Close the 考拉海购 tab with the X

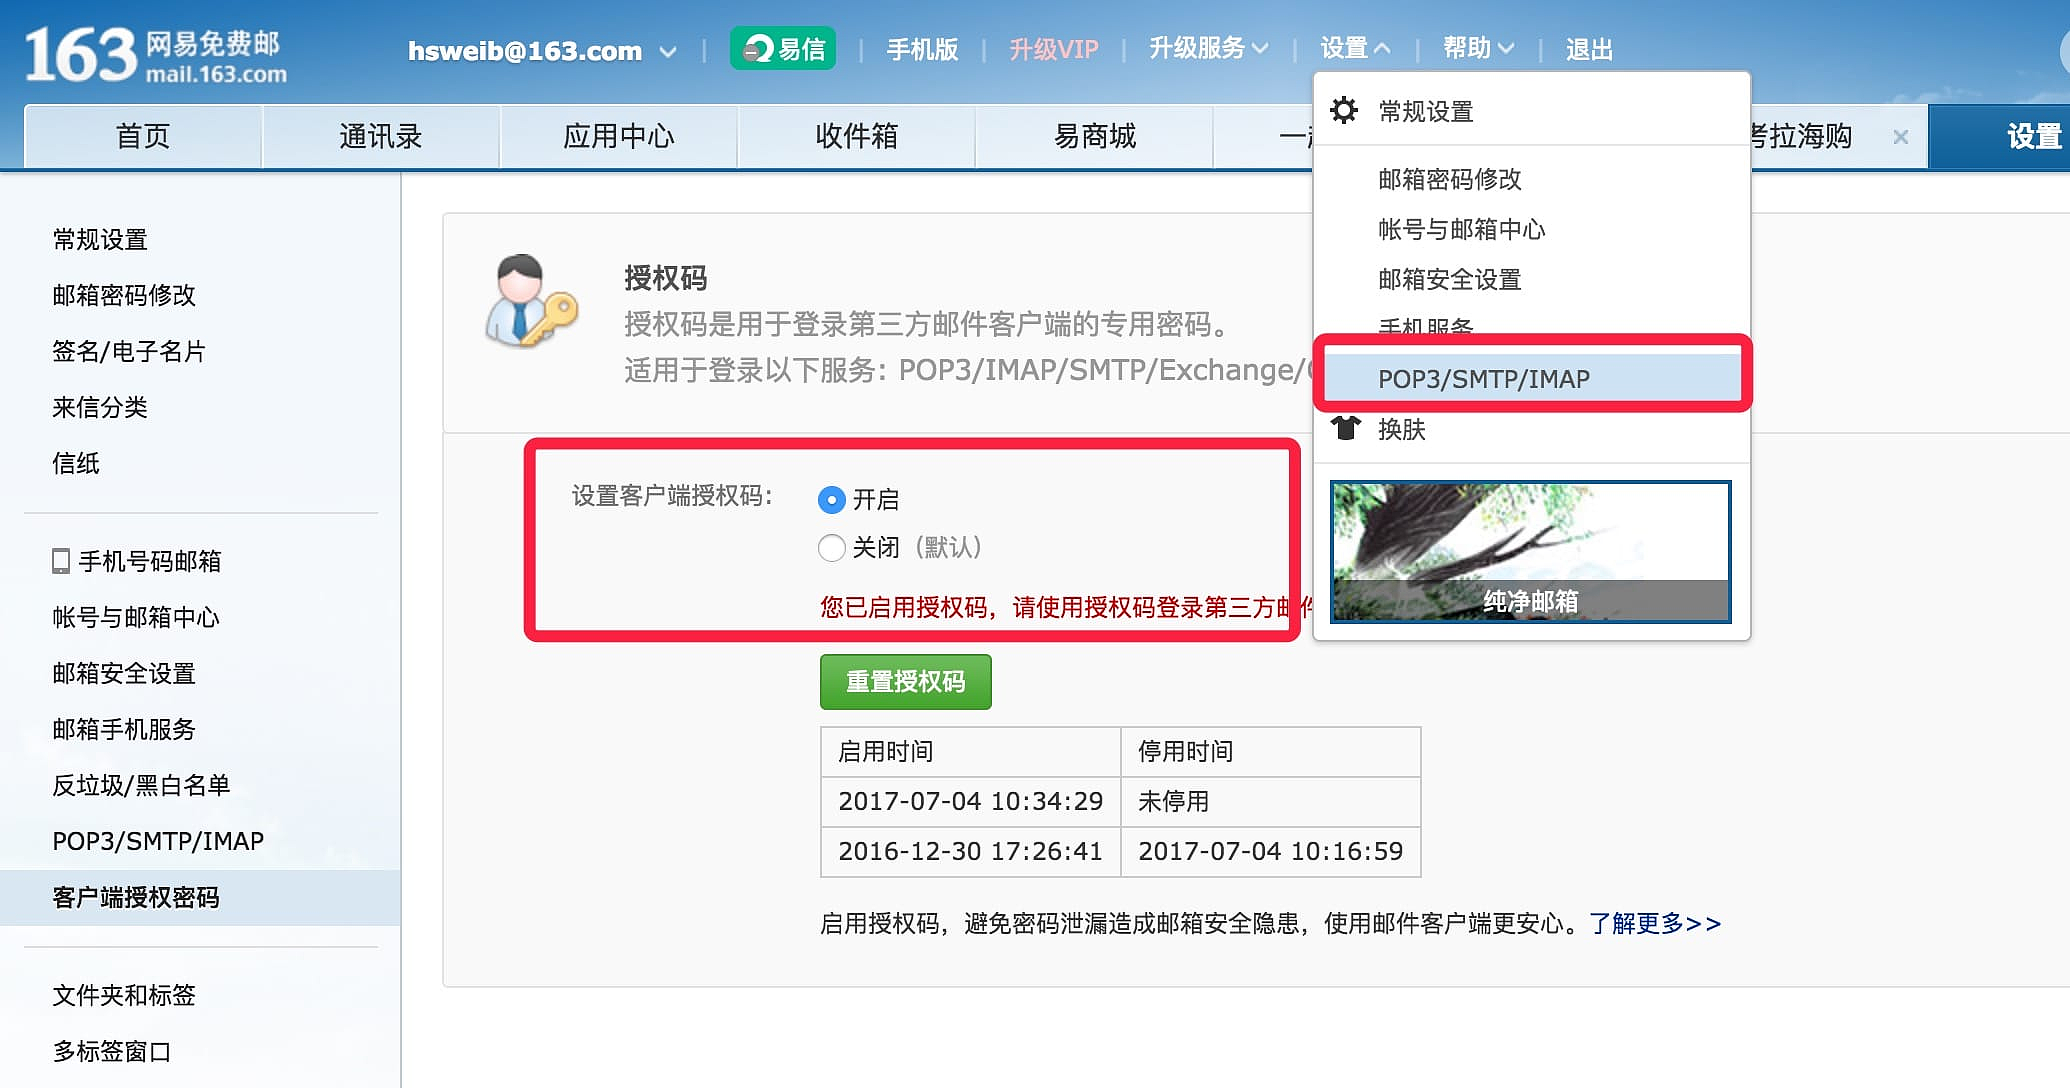[1900, 137]
